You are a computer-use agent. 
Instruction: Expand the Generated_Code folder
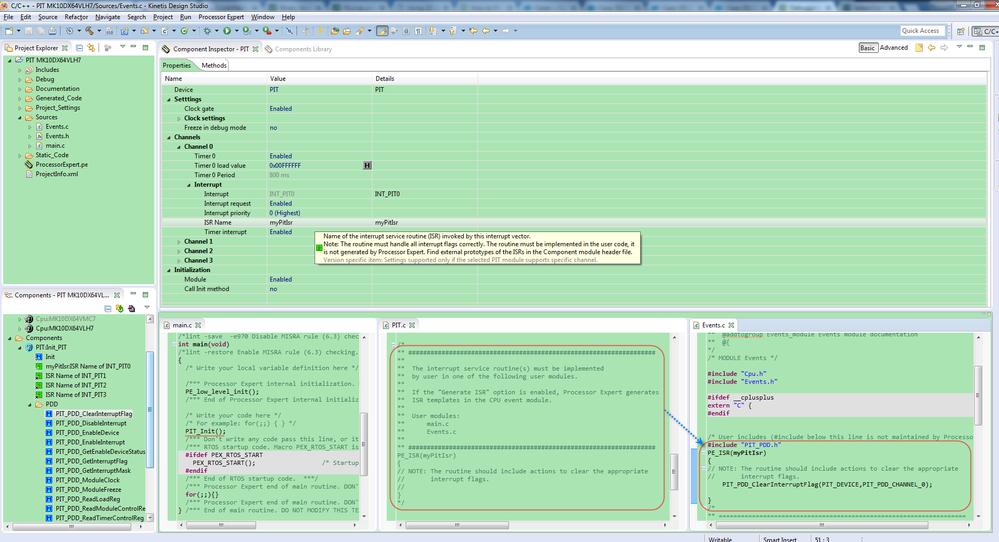point(19,98)
